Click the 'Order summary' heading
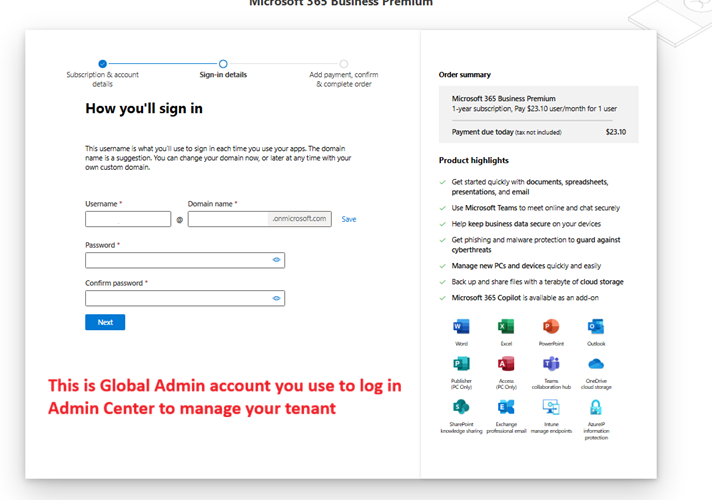Viewport: 712px width, 500px height. 465,74
